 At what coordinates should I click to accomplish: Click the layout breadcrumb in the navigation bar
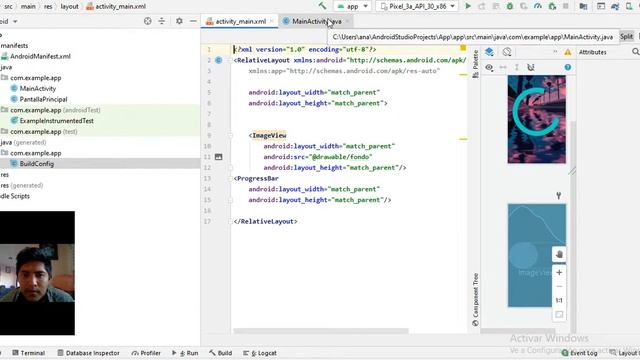click(x=69, y=6)
